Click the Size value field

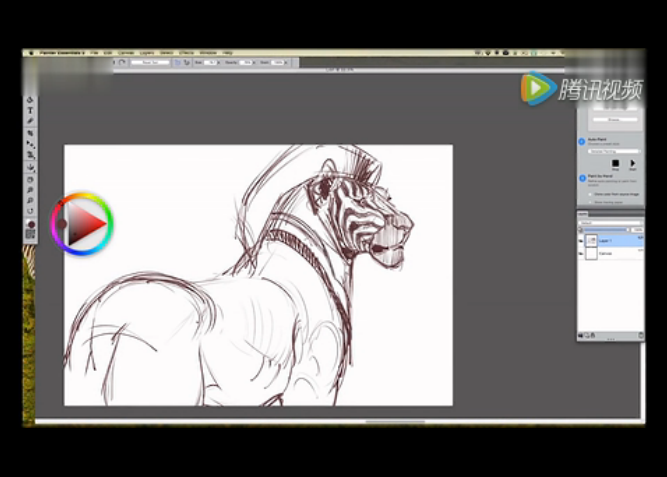[x=211, y=63]
